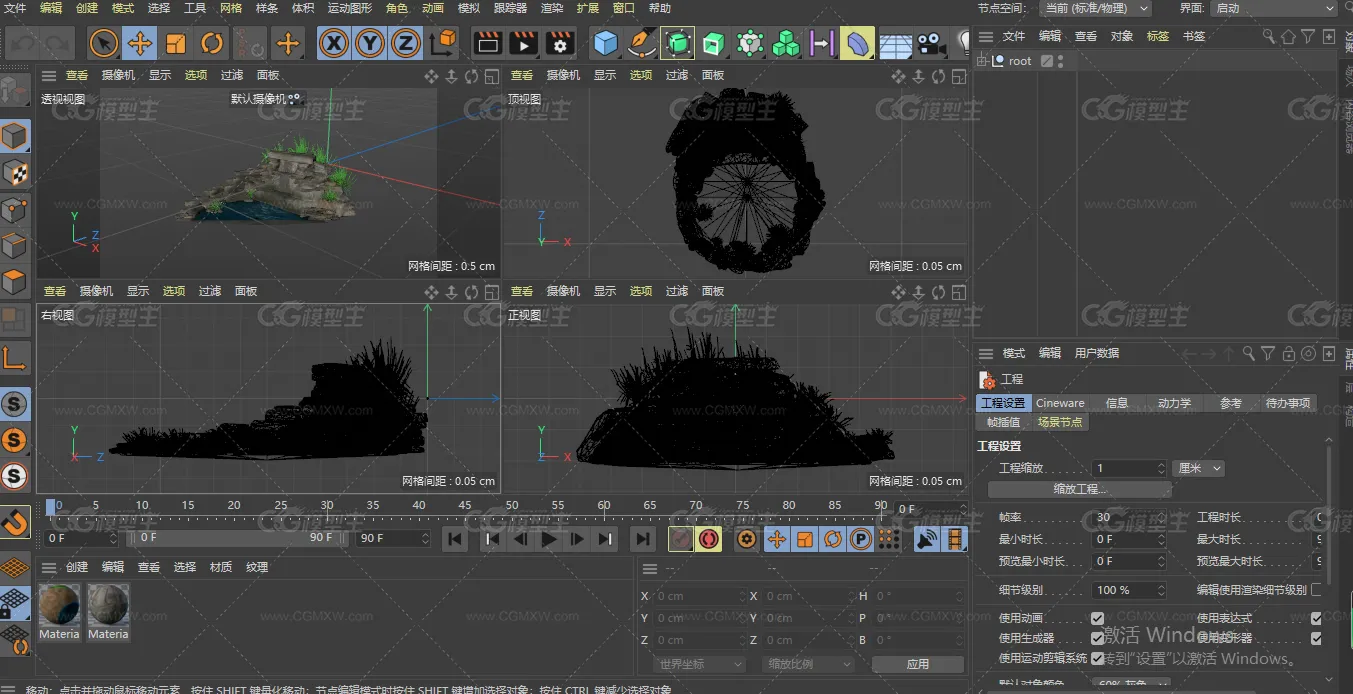Viewport: 1353px width, 694px height.
Task: Click frame 45 on the timeline ruler
Action: 465,505
